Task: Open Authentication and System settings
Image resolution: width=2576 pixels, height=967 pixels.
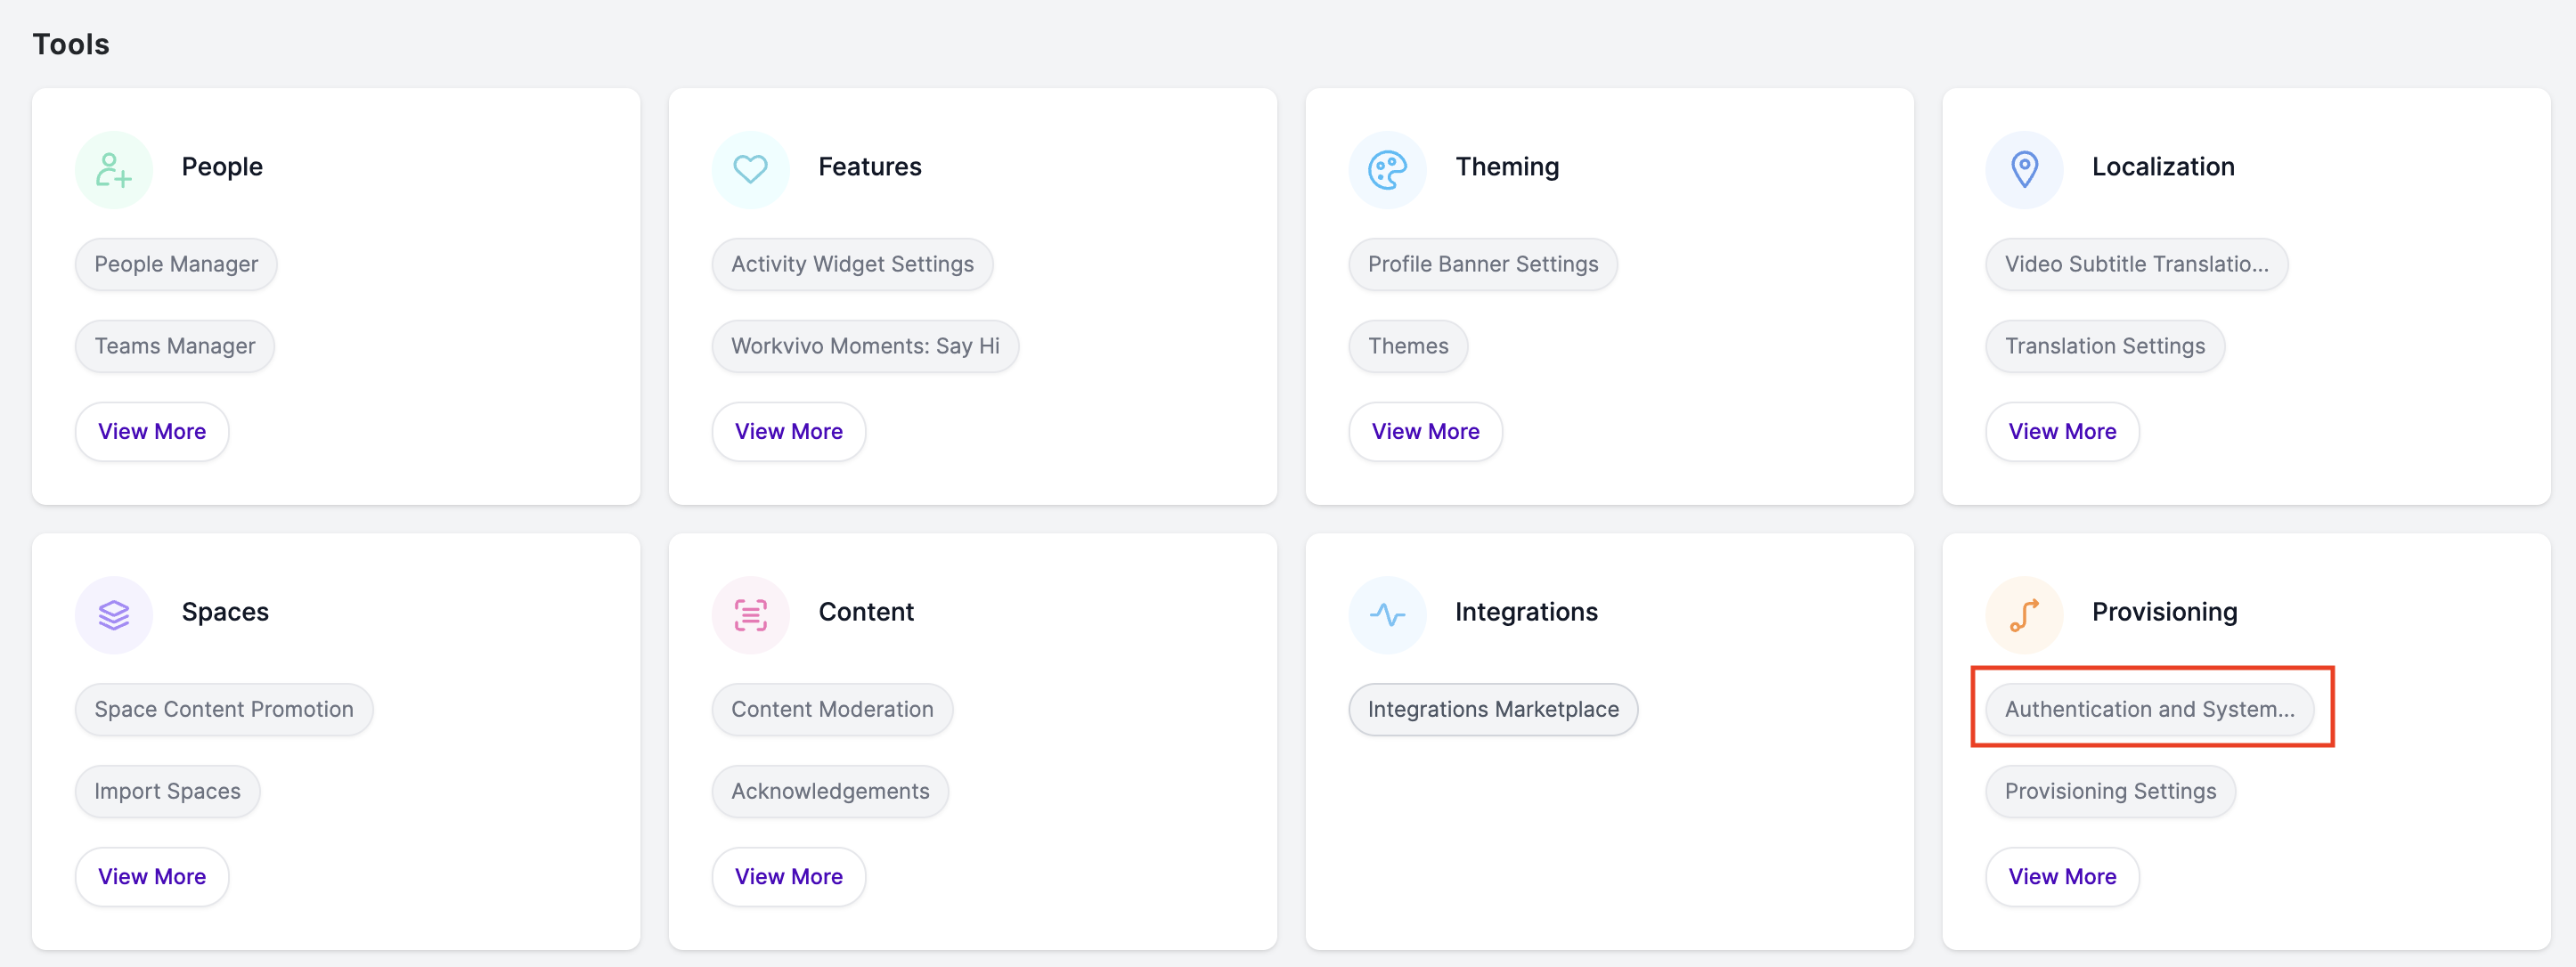Action: tap(2150, 709)
